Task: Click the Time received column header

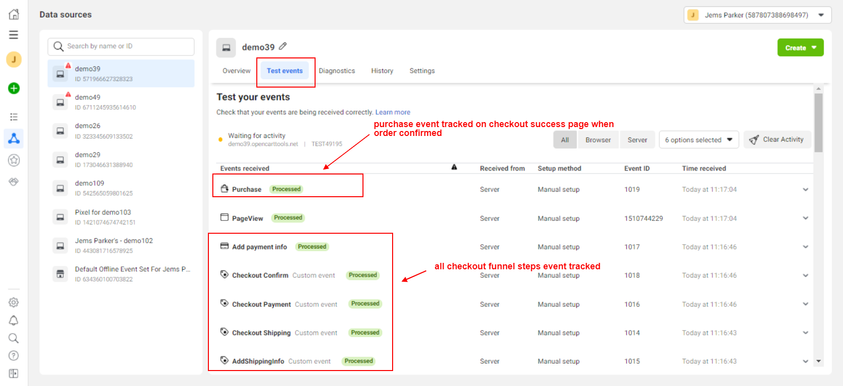Action: 704,168
